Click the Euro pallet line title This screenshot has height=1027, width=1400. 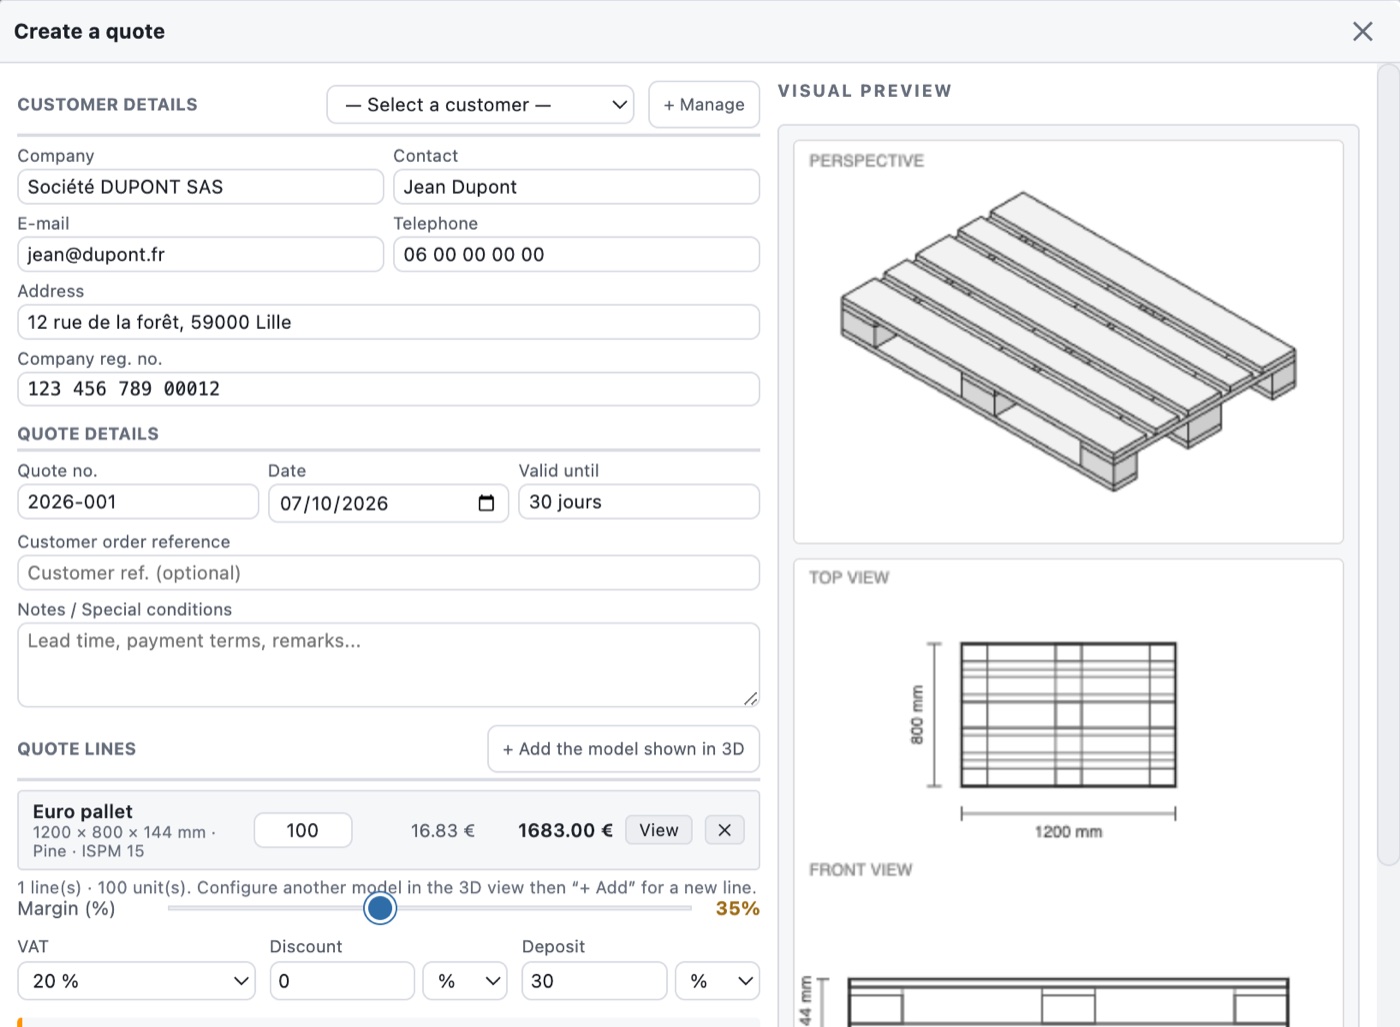point(83,811)
